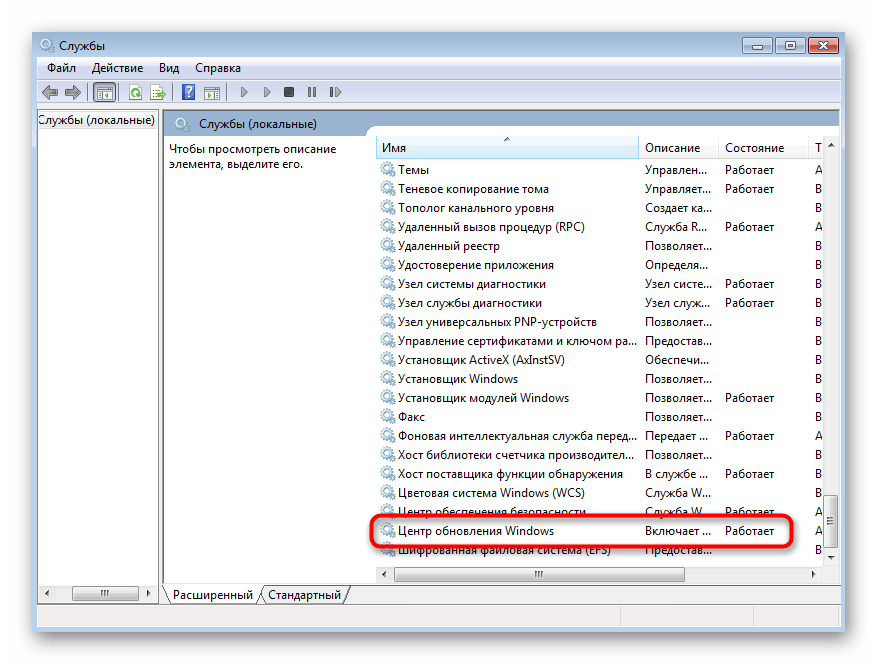Click services list horizontal scrollbar left arrow
877x664 pixels.
(x=384, y=574)
